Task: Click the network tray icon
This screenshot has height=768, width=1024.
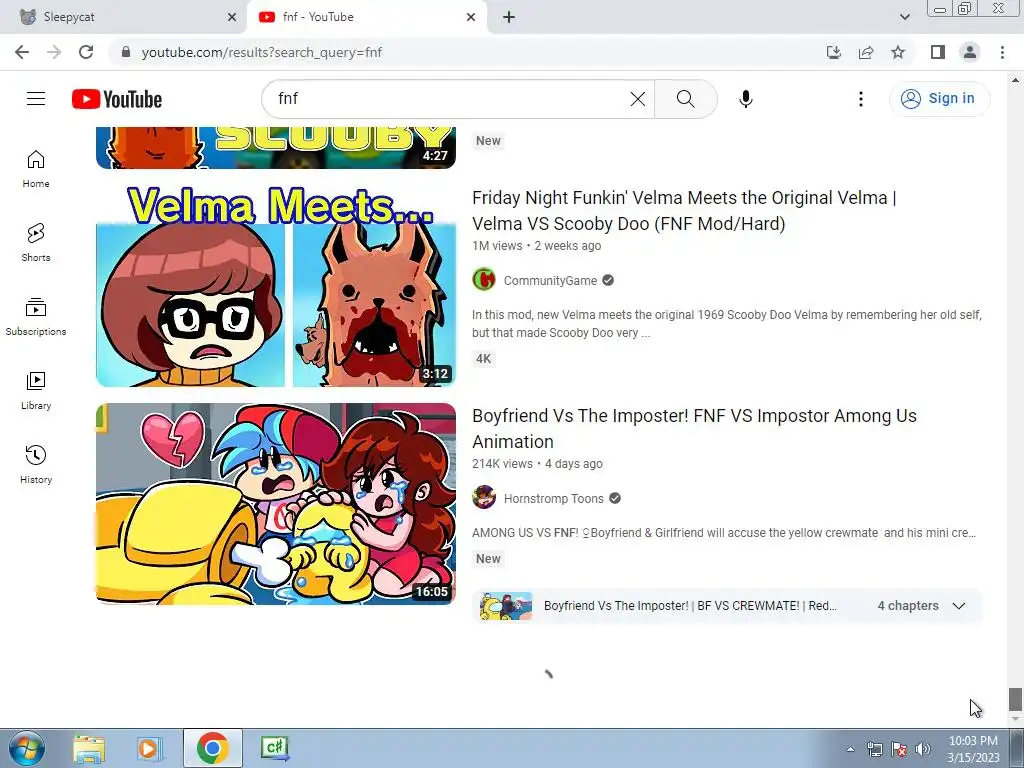Action: pos(874,749)
